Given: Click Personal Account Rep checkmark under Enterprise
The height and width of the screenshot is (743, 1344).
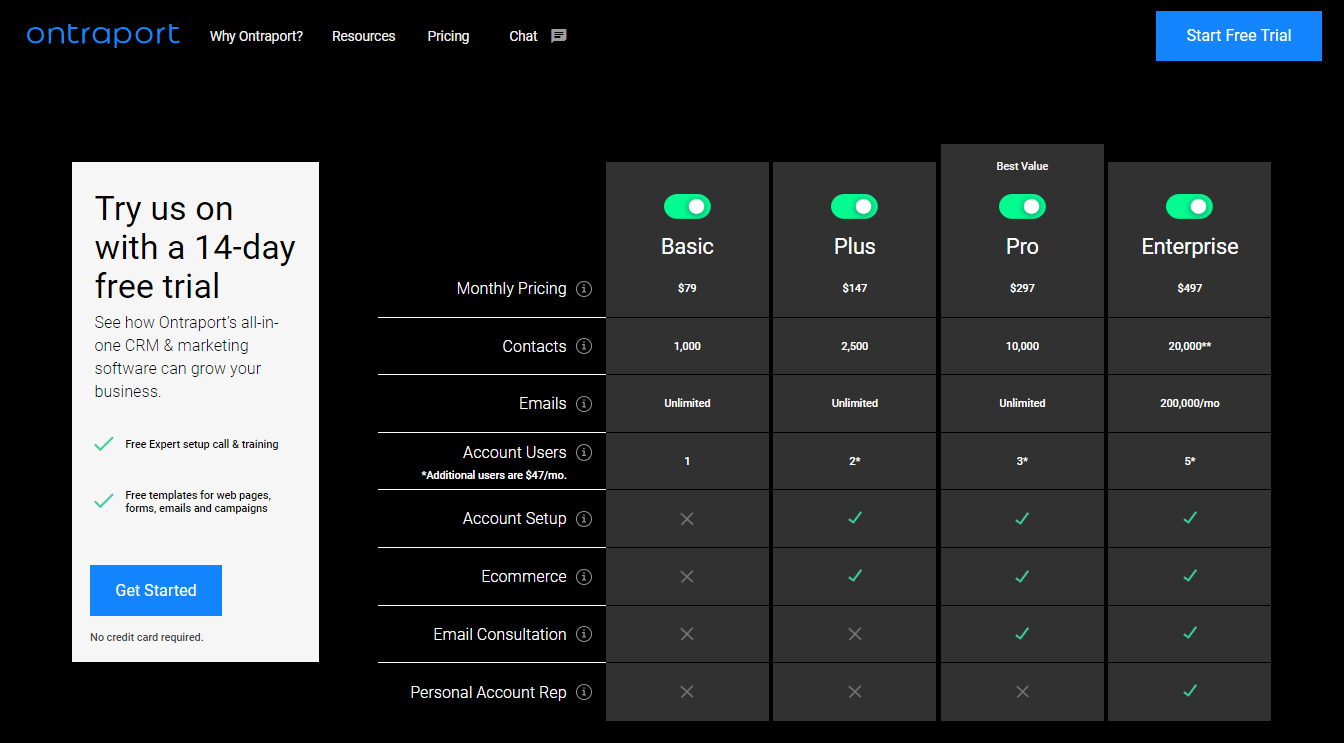Looking at the screenshot, I should point(1189,691).
